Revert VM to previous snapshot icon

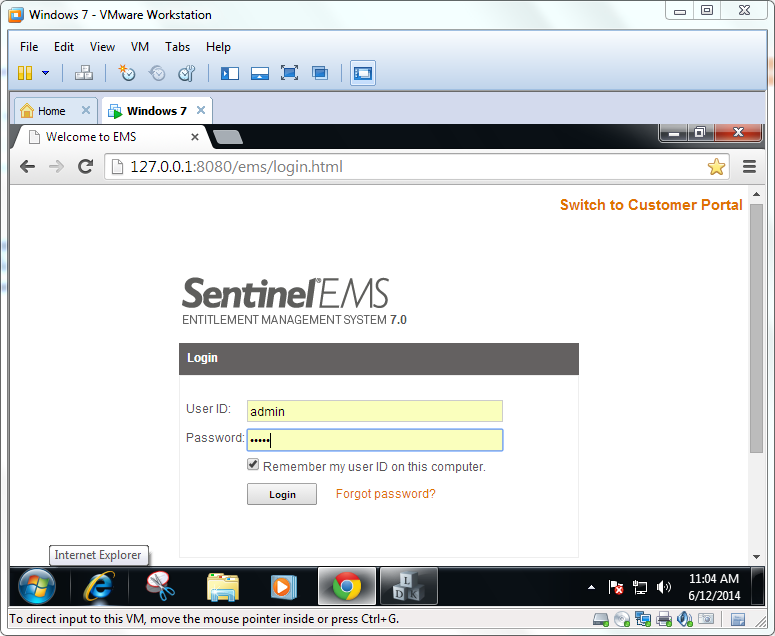[157, 73]
